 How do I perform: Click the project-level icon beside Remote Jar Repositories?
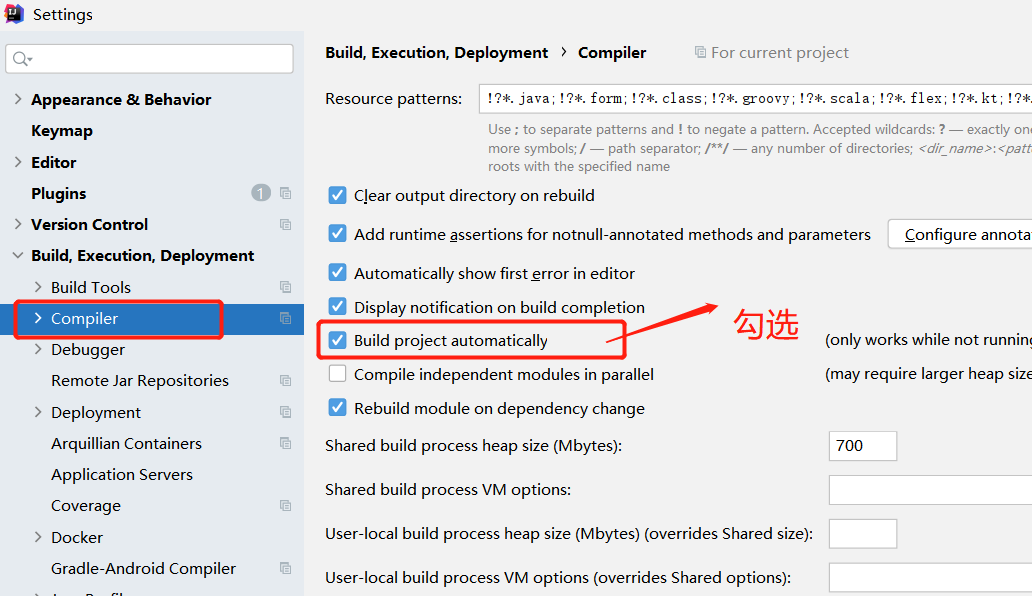[286, 380]
